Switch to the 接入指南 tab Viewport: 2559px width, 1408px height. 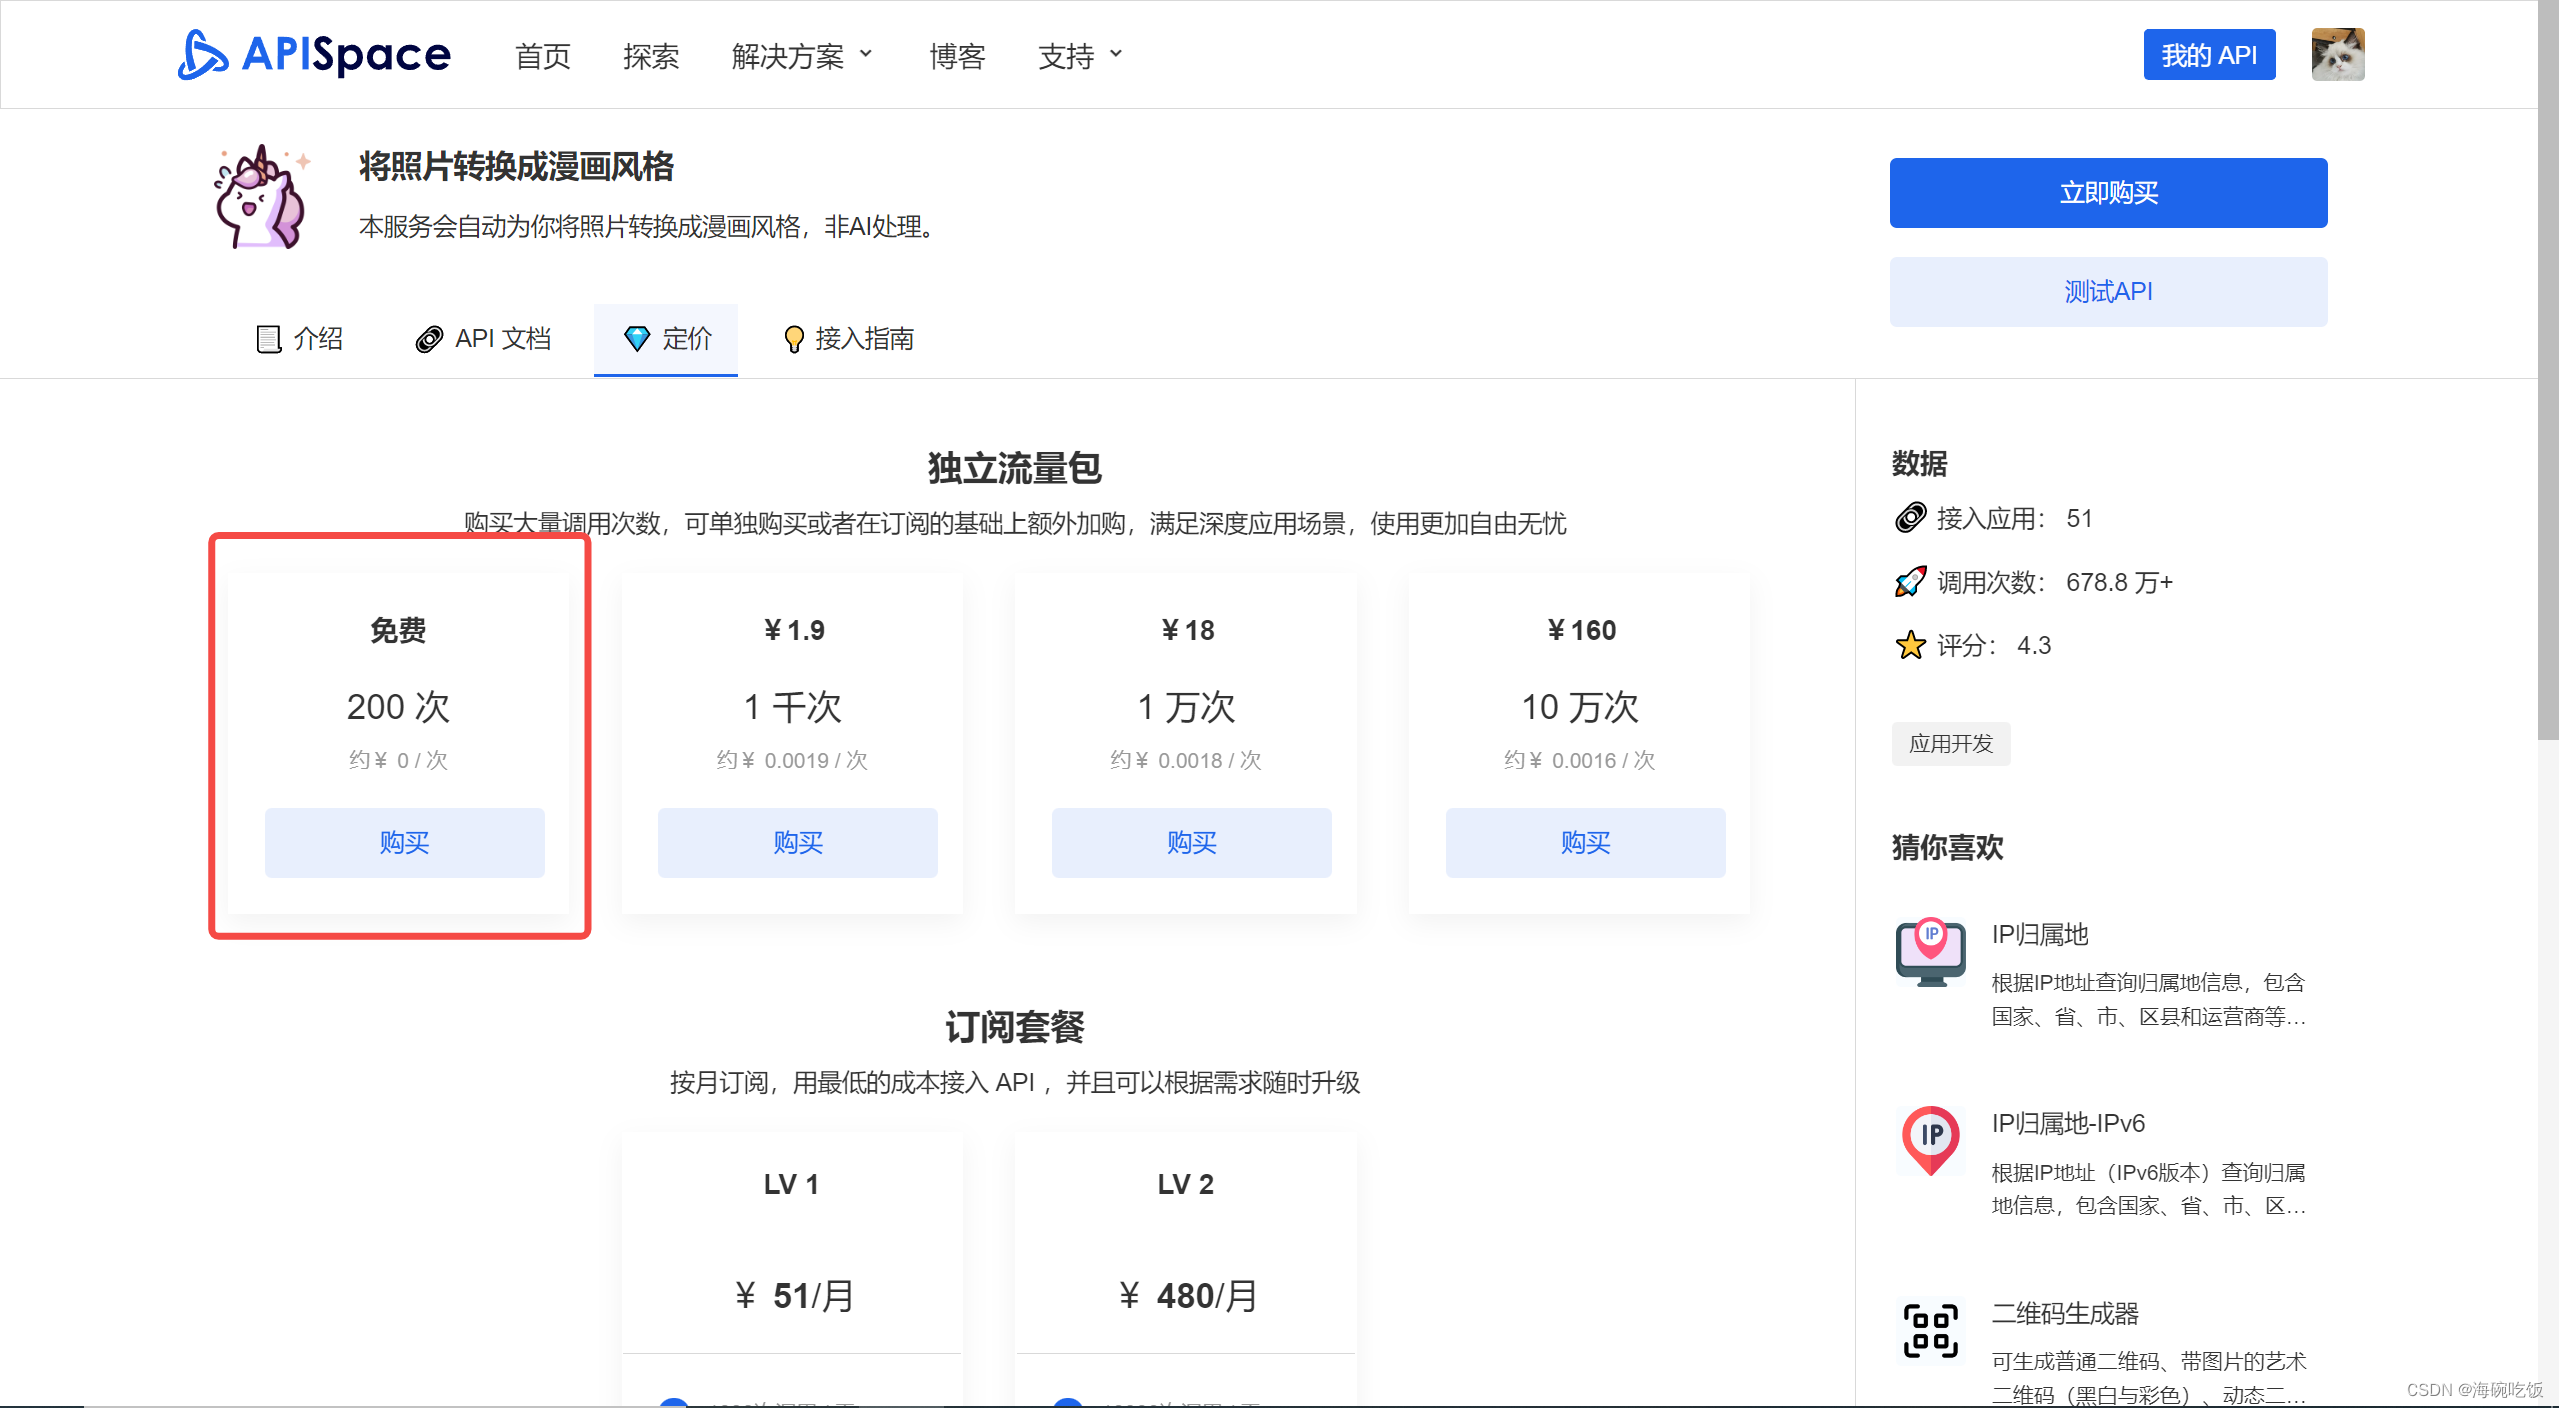(848, 339)
